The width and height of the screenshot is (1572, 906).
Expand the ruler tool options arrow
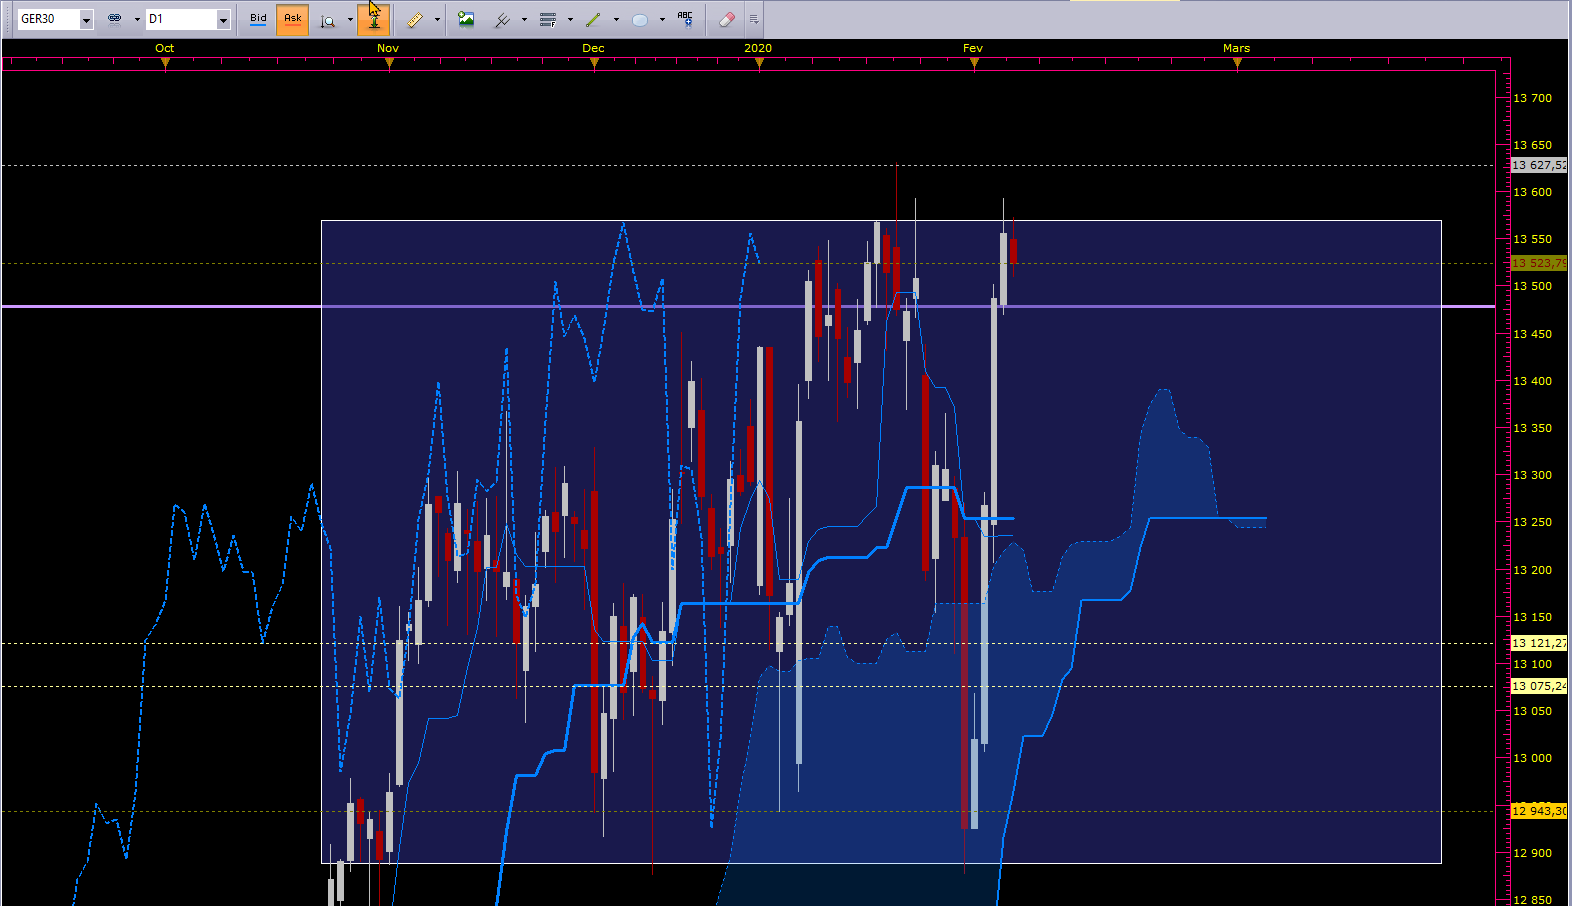point(437,20)
